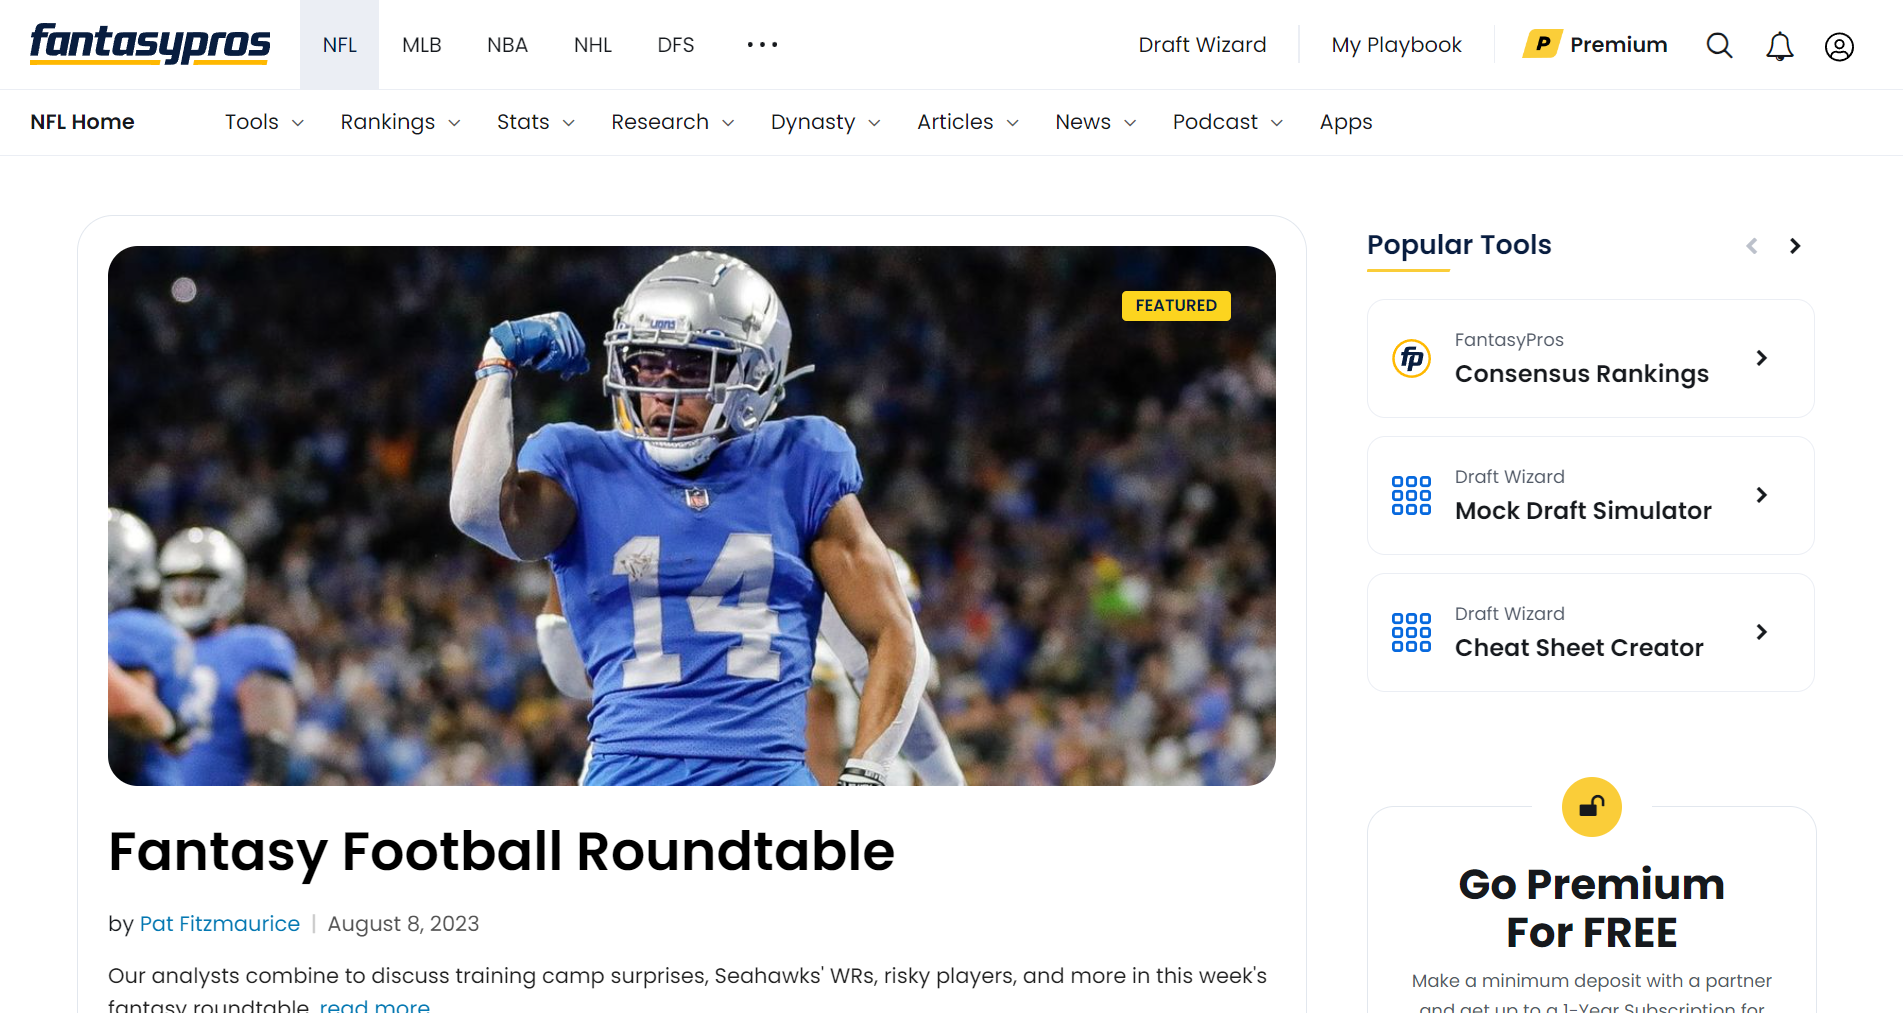Show more sports with the three dots
This screenshot has height=1013, width=1903.
762,45
